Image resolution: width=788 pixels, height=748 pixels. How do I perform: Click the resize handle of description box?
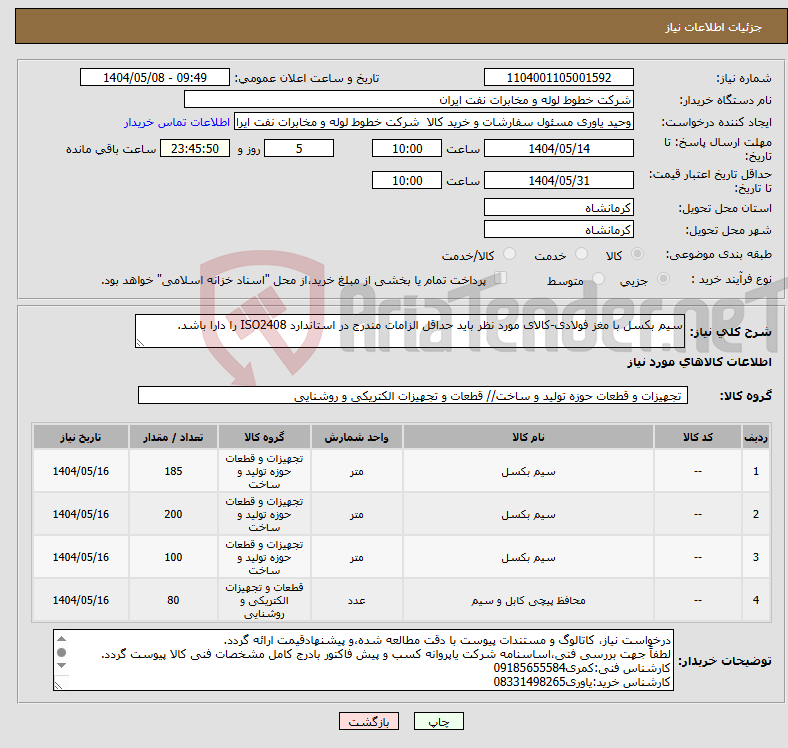140,343
